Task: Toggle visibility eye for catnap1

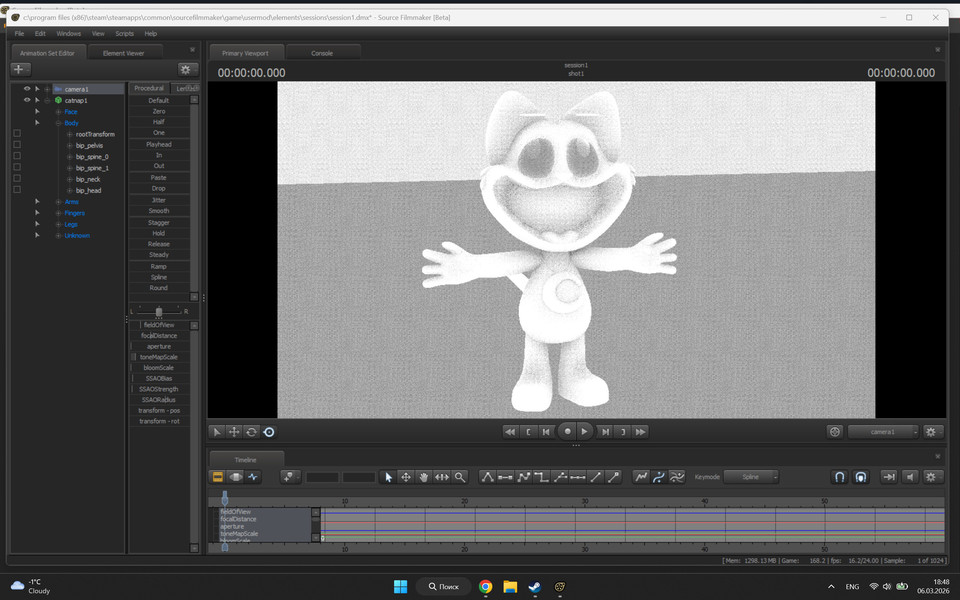Action: click(27, 100)
